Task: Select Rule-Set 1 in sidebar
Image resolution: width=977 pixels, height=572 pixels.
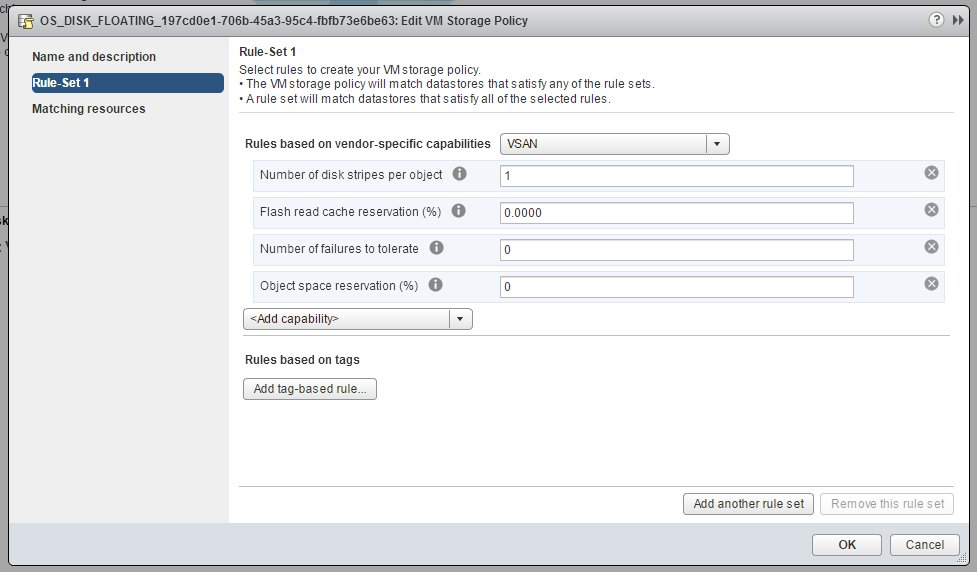Action: point(126,83)
